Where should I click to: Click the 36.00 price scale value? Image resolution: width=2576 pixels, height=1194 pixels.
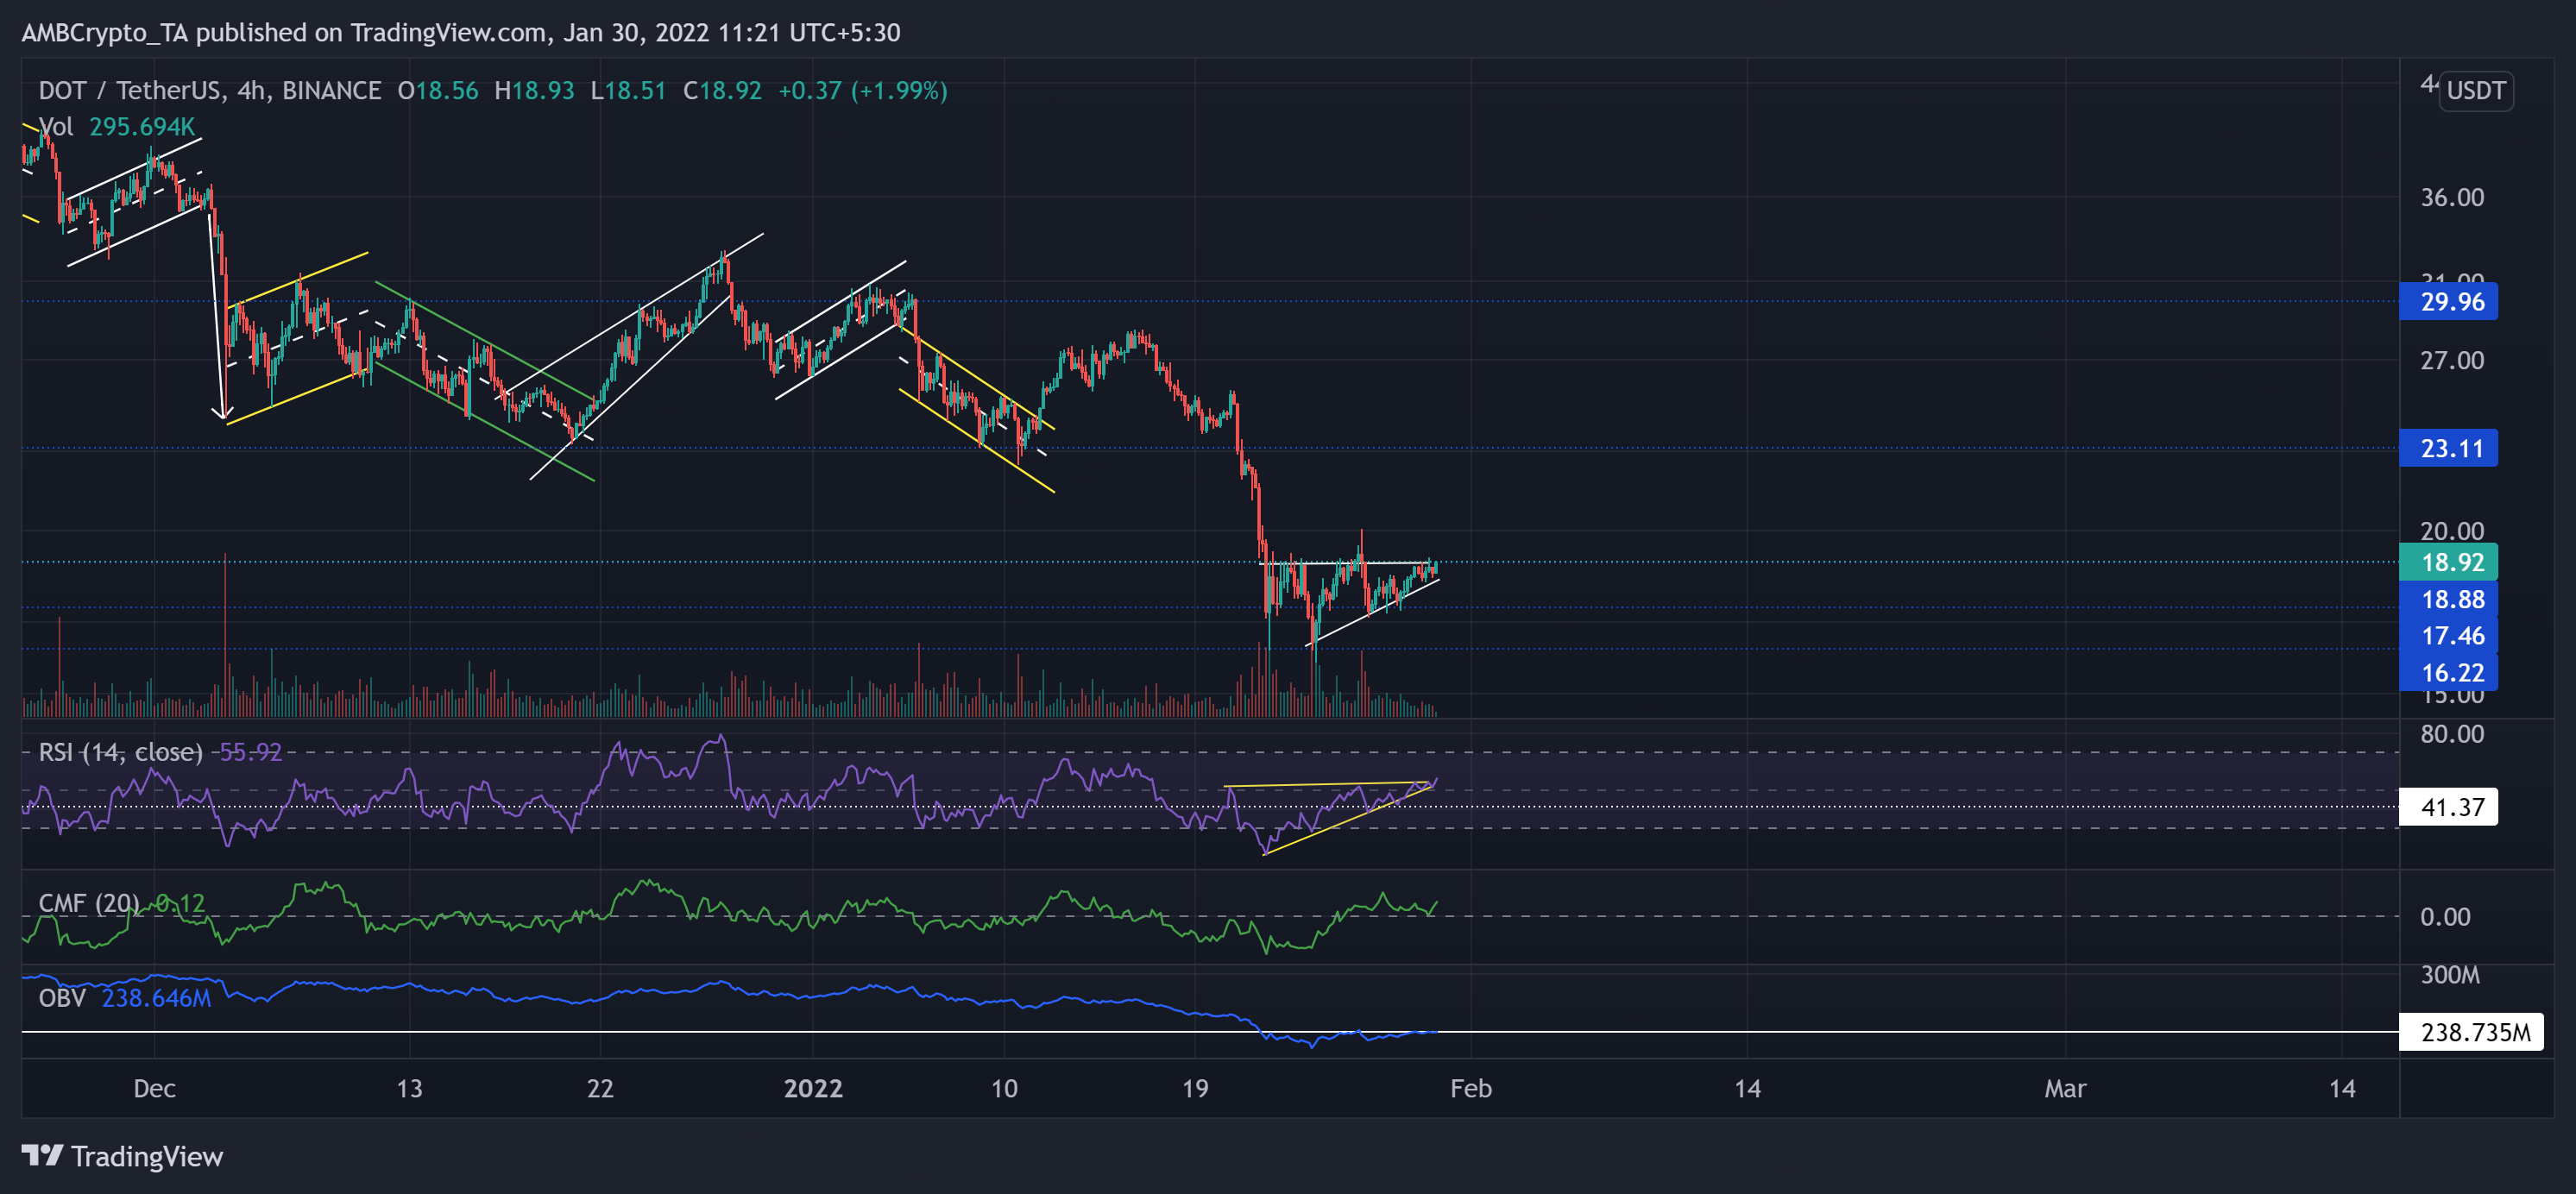point(2452,197)
